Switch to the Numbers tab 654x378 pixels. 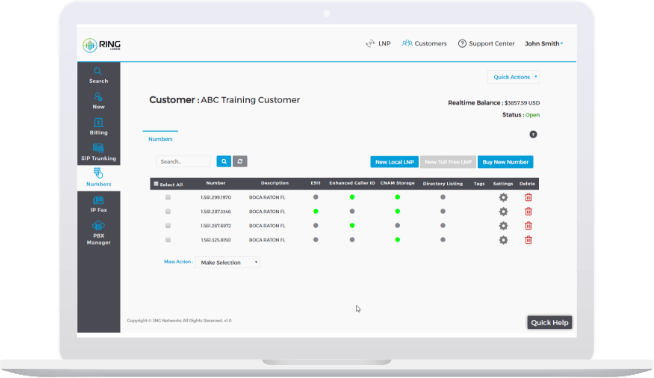click(160, 139)
